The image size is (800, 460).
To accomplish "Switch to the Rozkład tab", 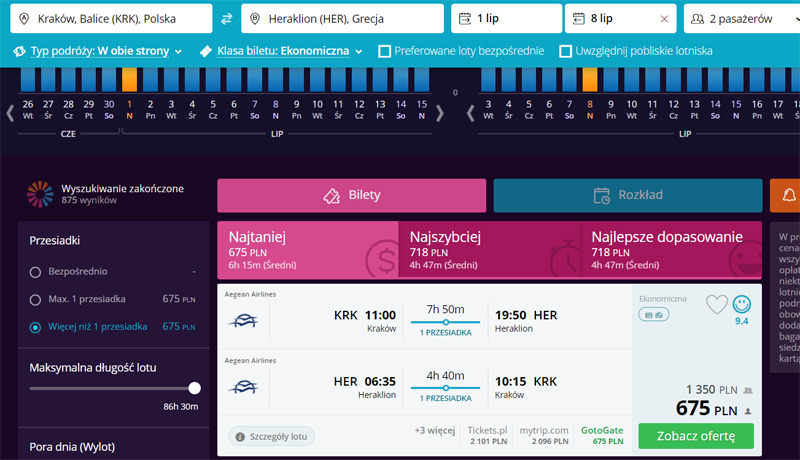I will click(628, 195).
